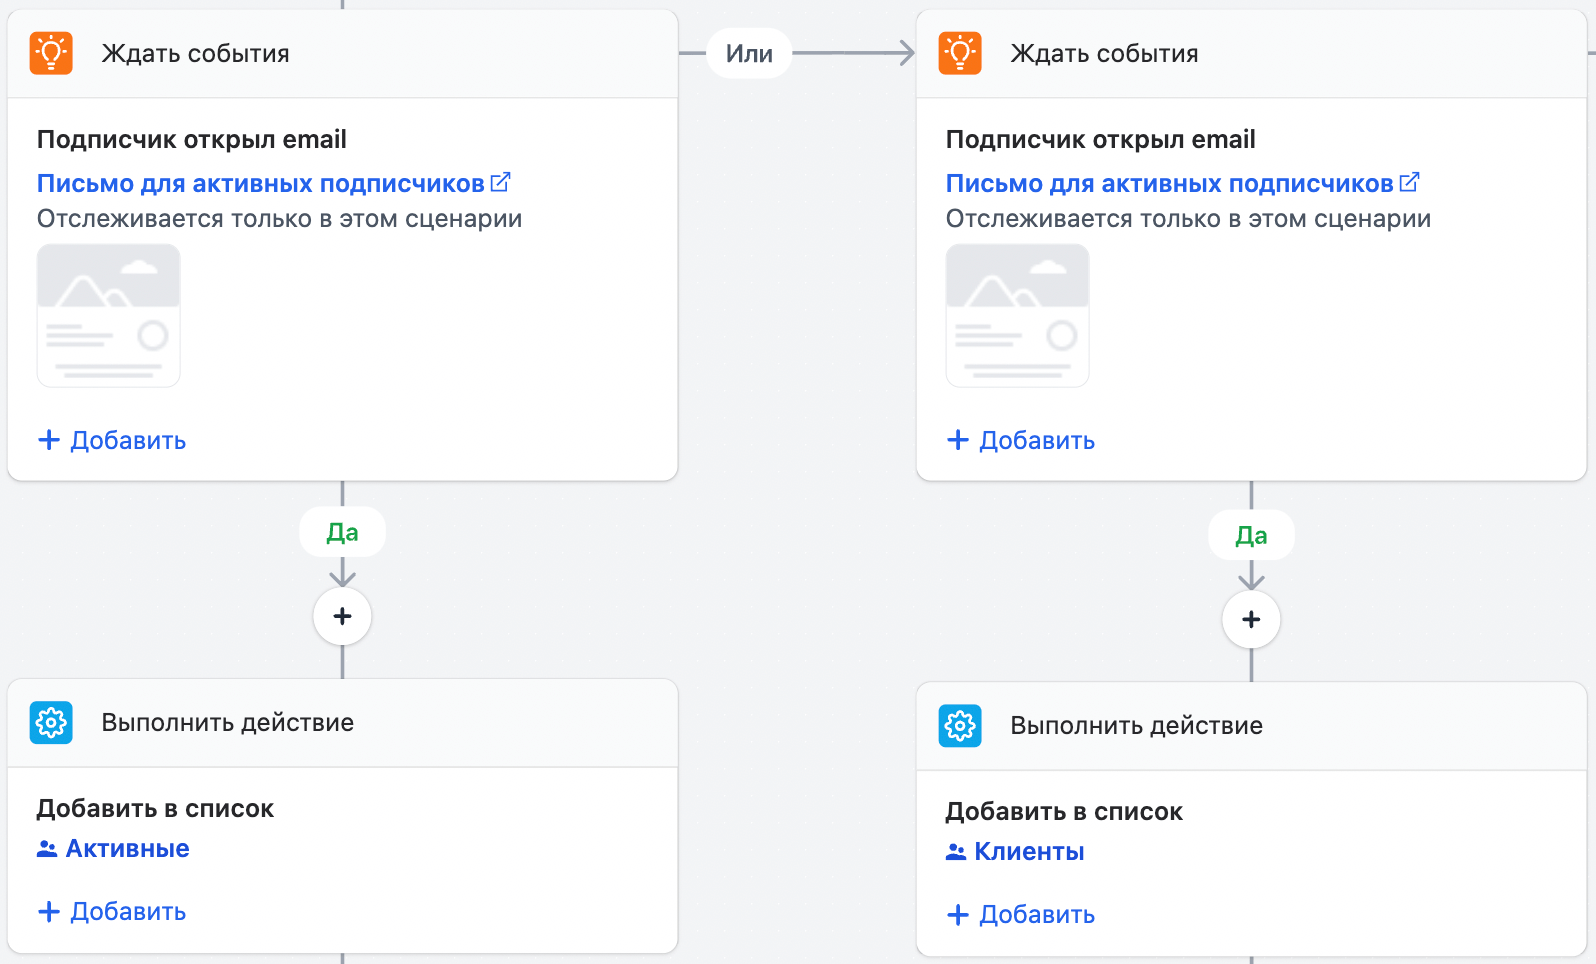Click 'Добавить' in right wait-event block
Viewport: 1596px width, 964px height.
1021,441
